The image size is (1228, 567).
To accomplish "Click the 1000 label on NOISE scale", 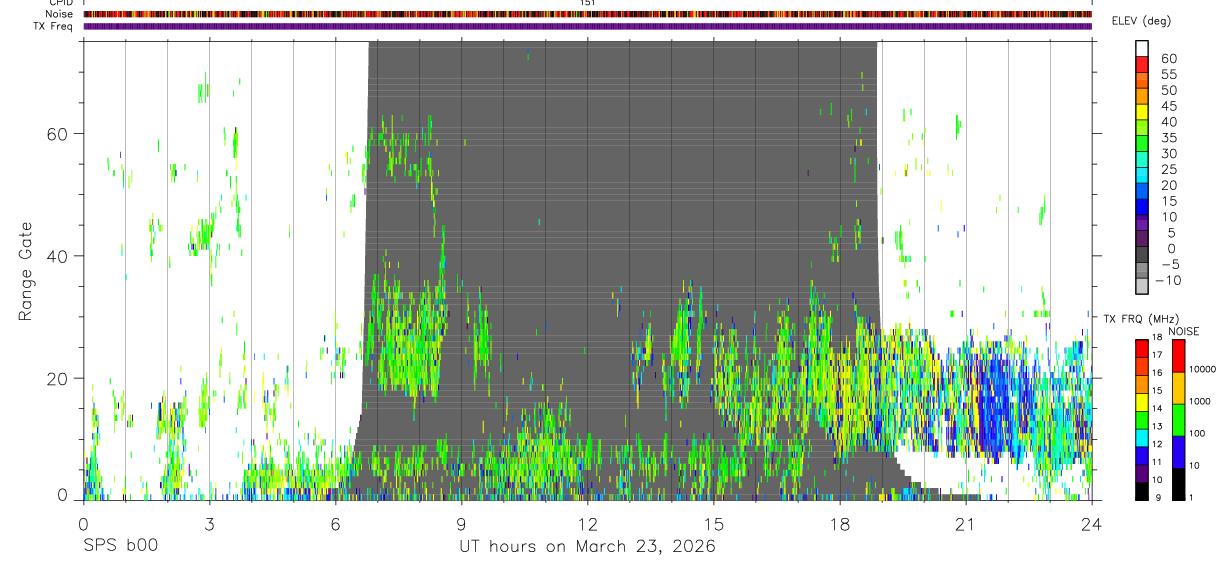I will point(1198,401).
